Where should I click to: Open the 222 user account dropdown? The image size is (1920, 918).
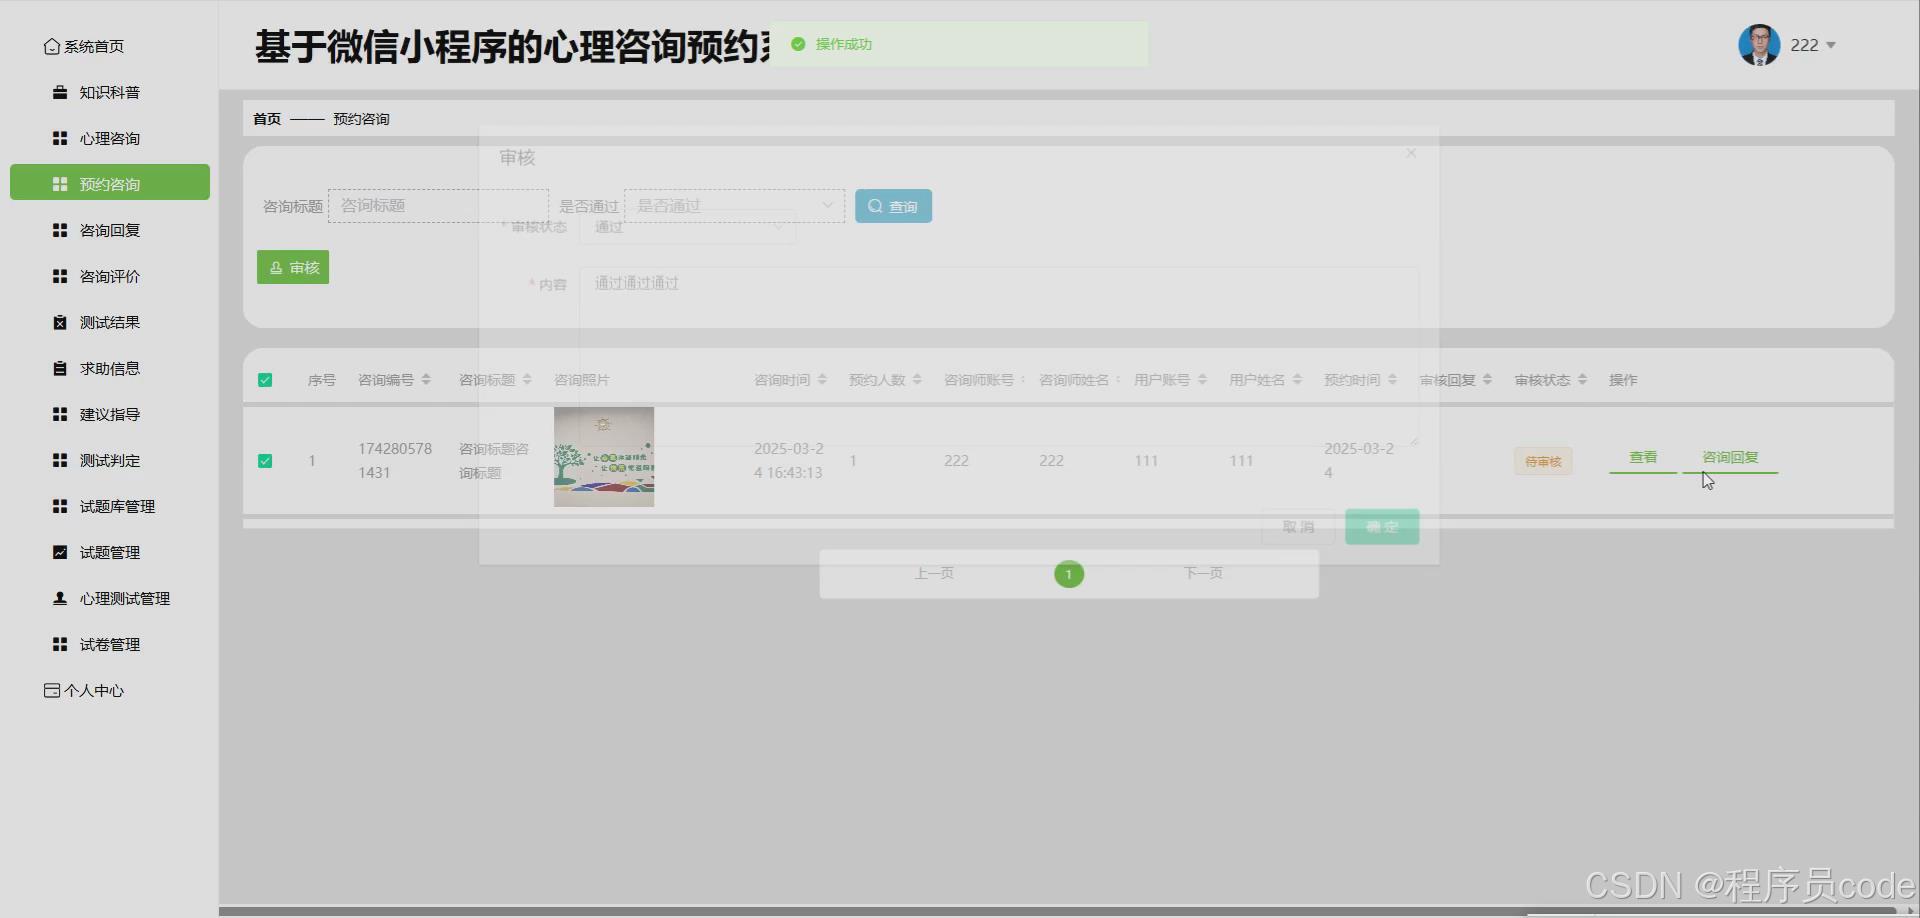coord(1811,44)
